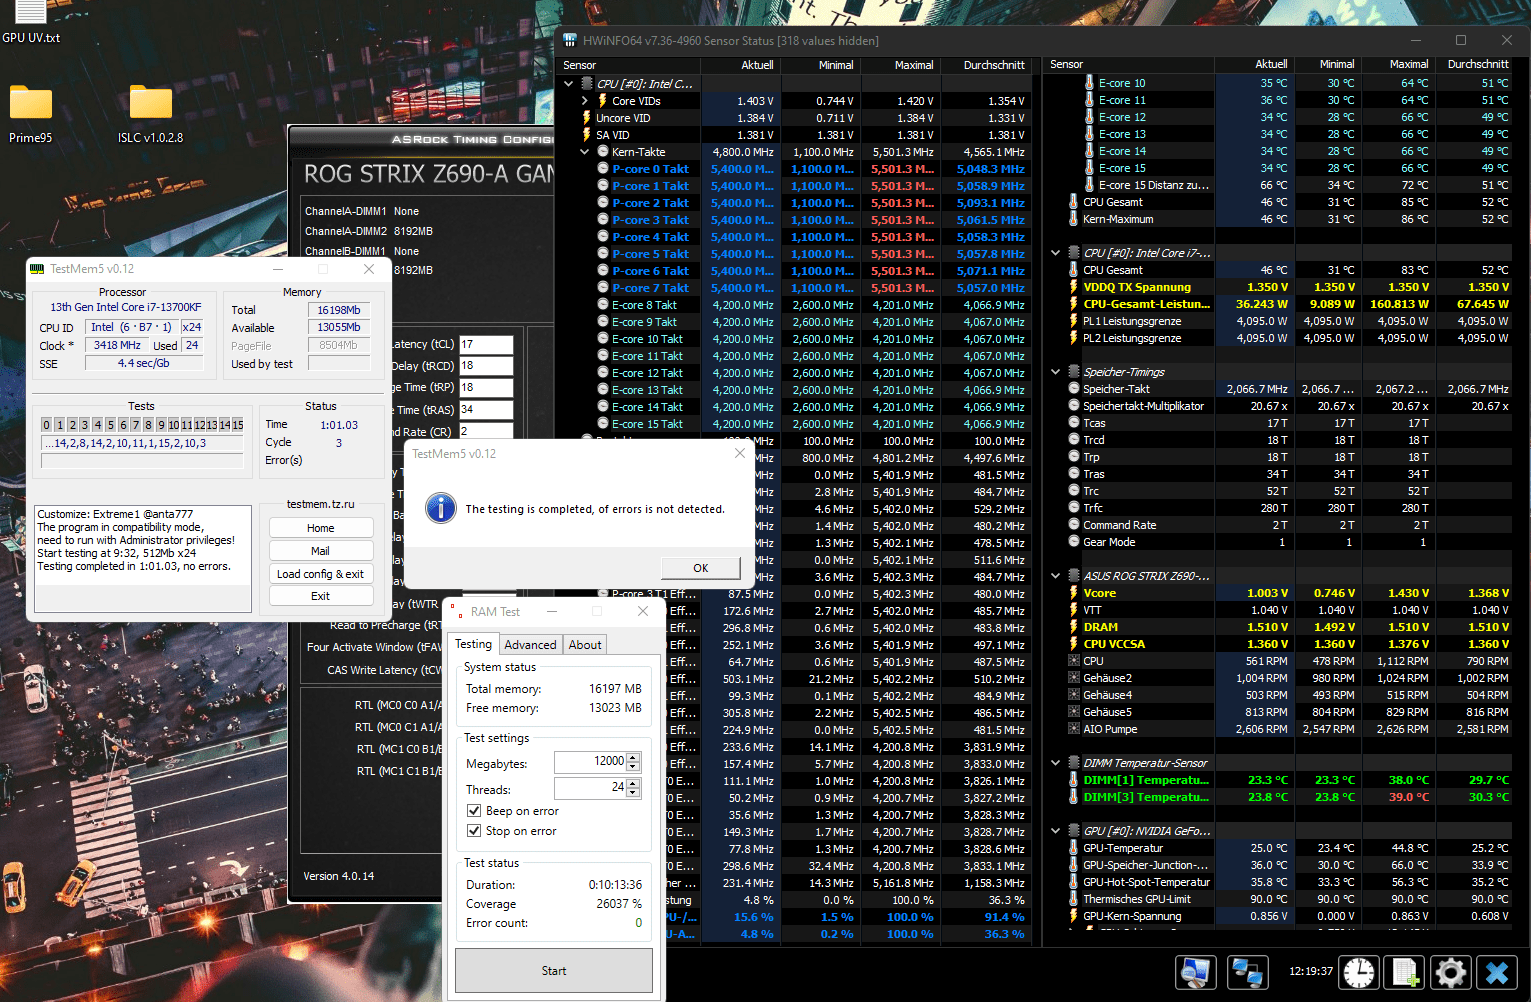This screenshot has height=1002, width=1531.
Task: Click the tCL timing field showing 17
Action: click(x=486, y=344)
